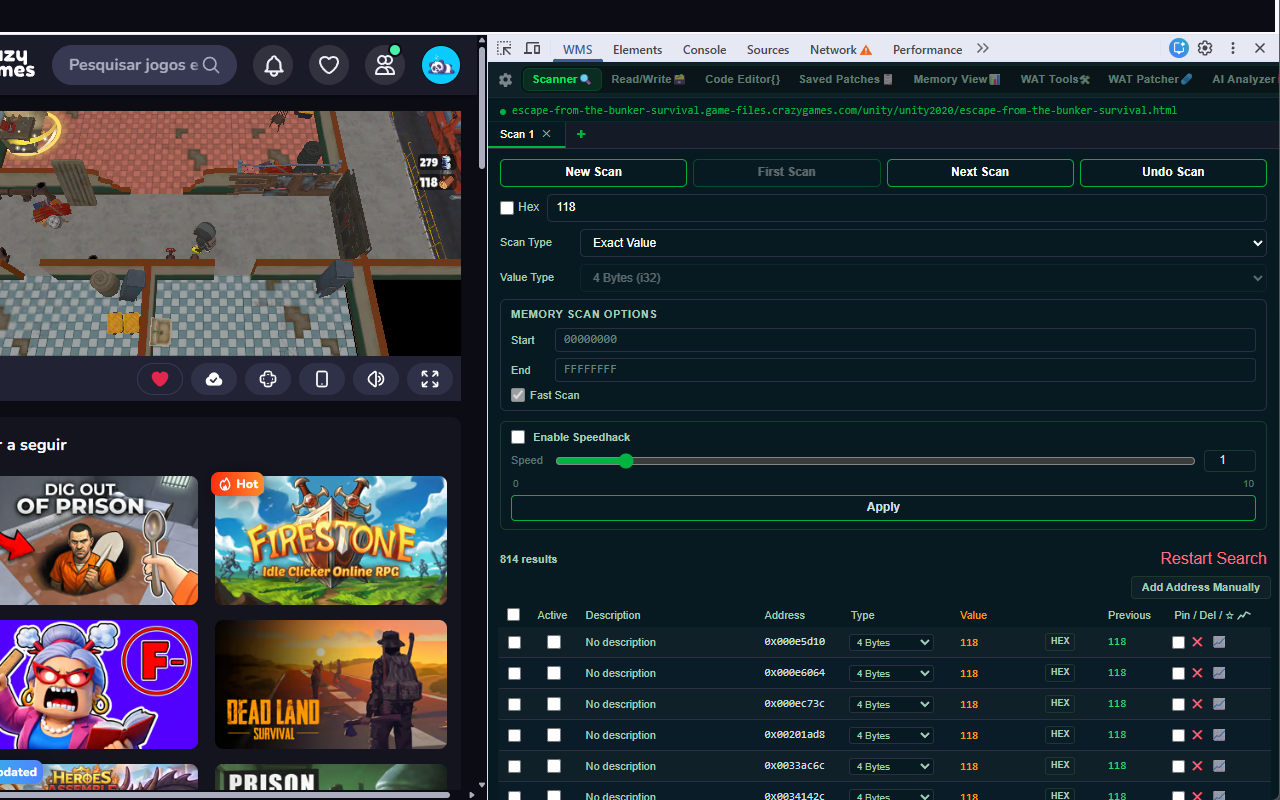Open the graph icon for address 0x0033ac6c
This screenshot has height=800, width=1280.
pos(1219,766)
